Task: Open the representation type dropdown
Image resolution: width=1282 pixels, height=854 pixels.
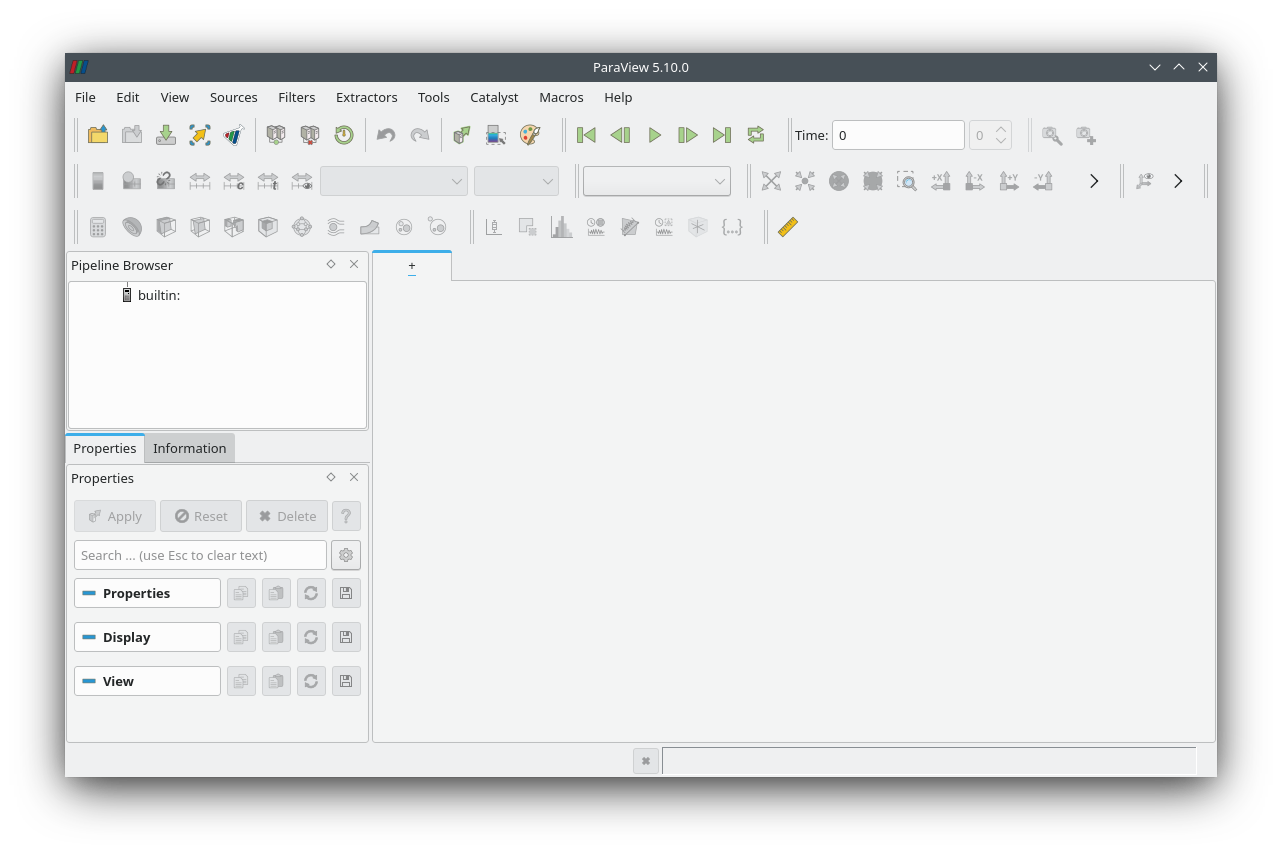Action: click(x=657, y=181)
